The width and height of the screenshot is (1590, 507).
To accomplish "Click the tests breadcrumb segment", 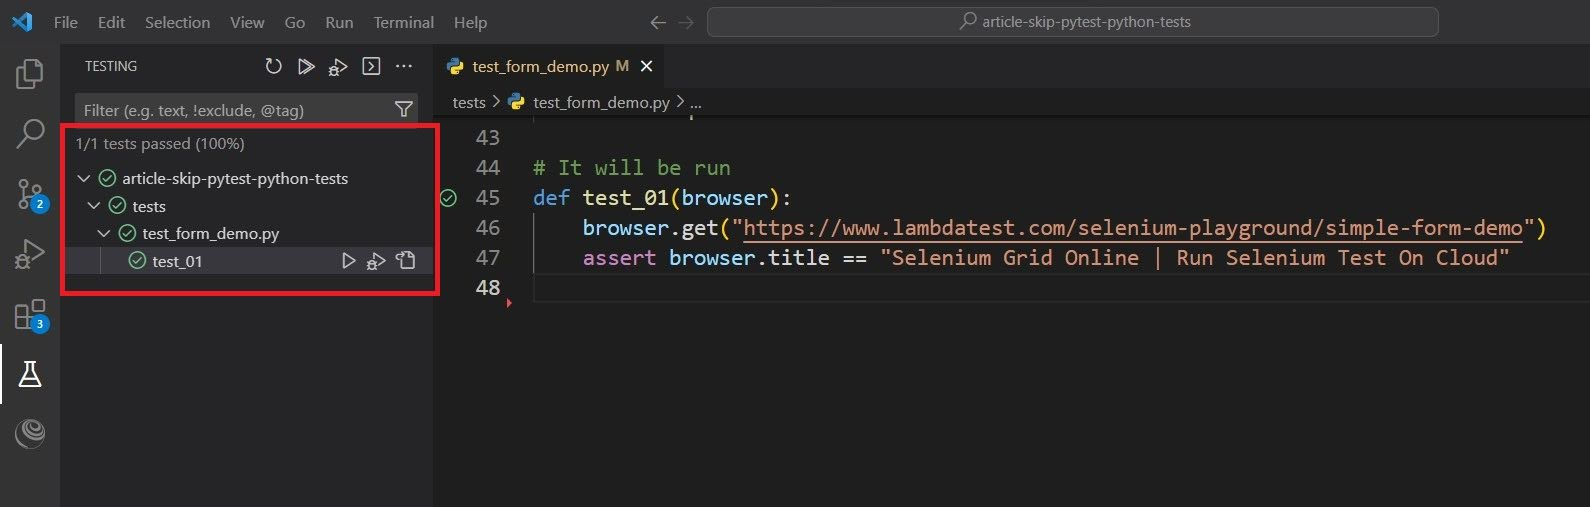I will pos(469,102).
